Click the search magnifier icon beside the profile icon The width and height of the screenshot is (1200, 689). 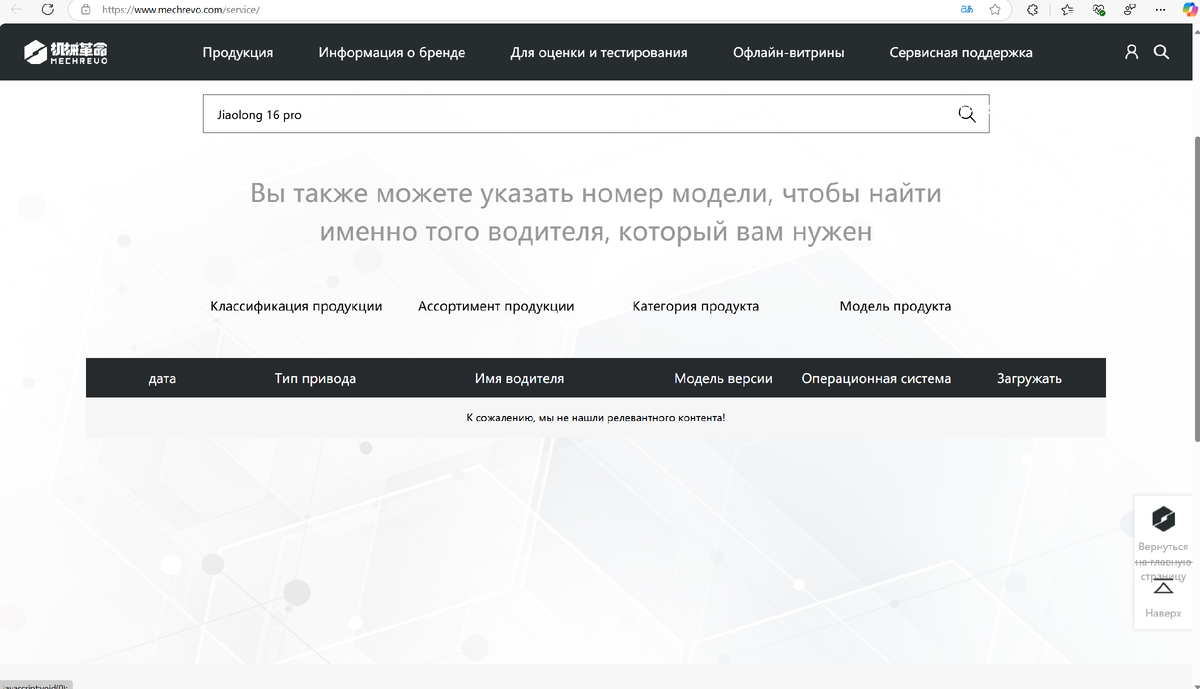pyautogui.click(x=1160, y=51)
